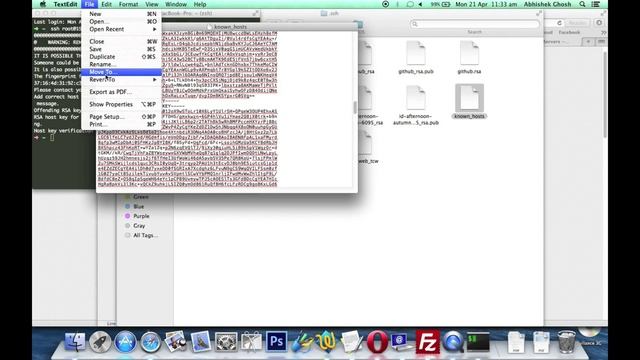Viewport: 640px width, 360px height.
Task: Choose Print… from the File menu
Action: (122, 124)
